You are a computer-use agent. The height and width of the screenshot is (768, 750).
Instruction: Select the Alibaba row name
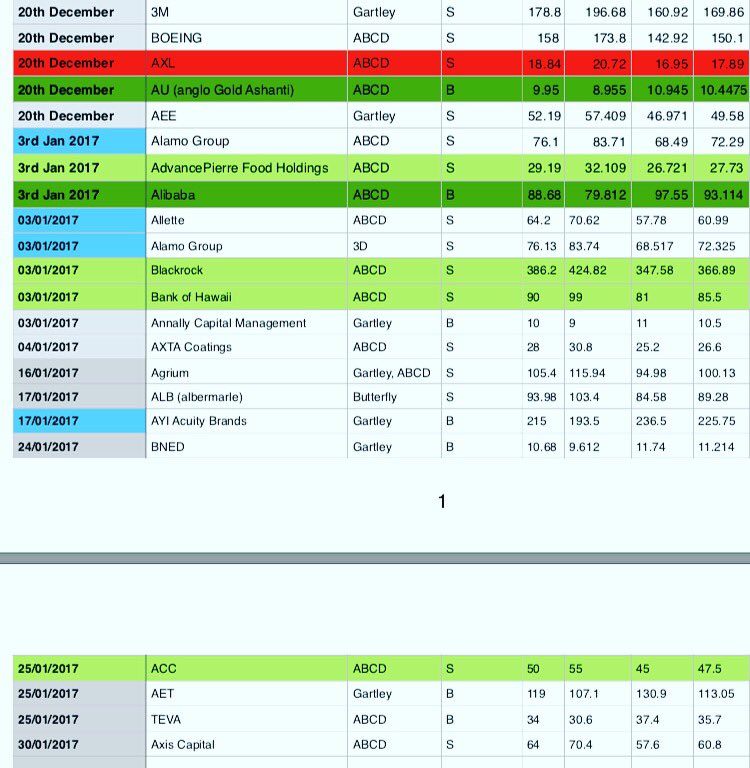(246, 194)
